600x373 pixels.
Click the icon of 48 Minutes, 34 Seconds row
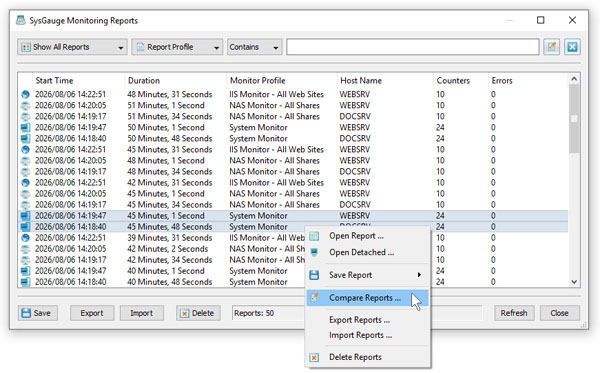coord(25,172)
